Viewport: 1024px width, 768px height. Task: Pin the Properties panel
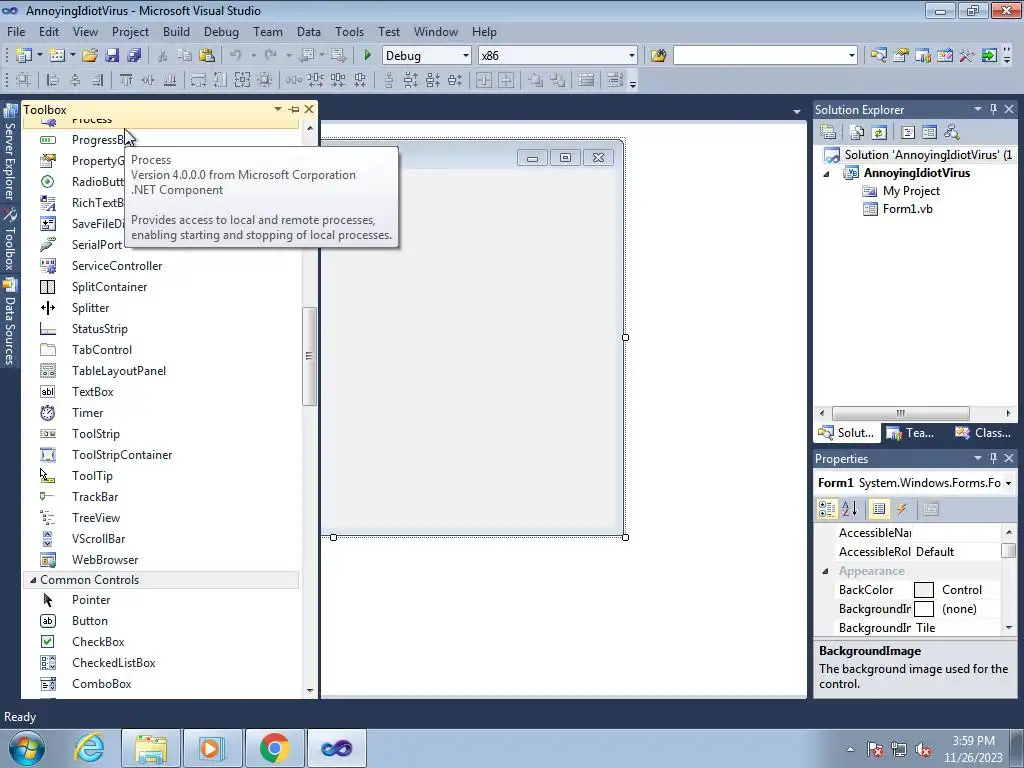coord(993,458)
